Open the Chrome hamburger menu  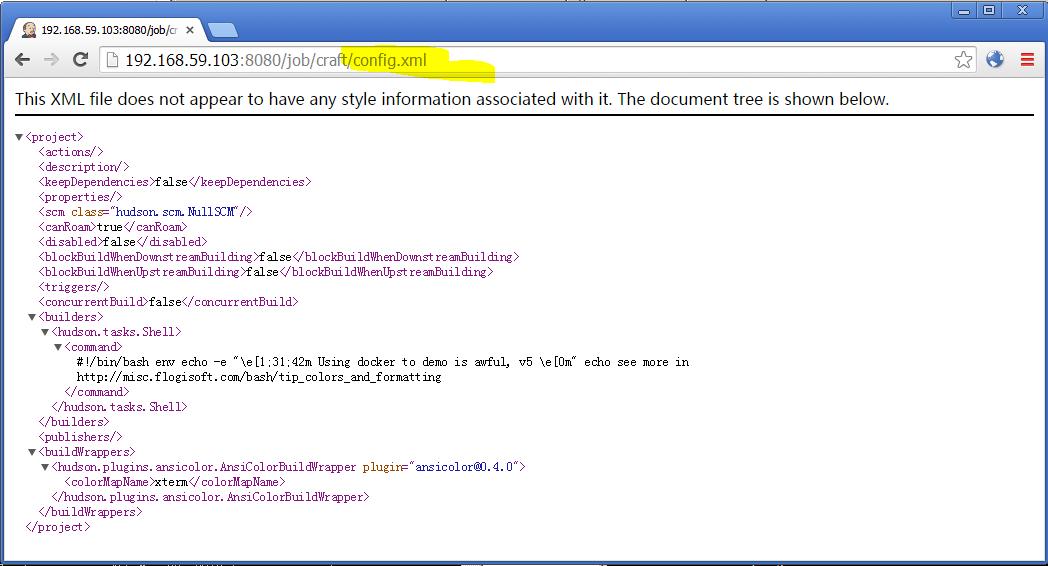[x=1027, y=60]
